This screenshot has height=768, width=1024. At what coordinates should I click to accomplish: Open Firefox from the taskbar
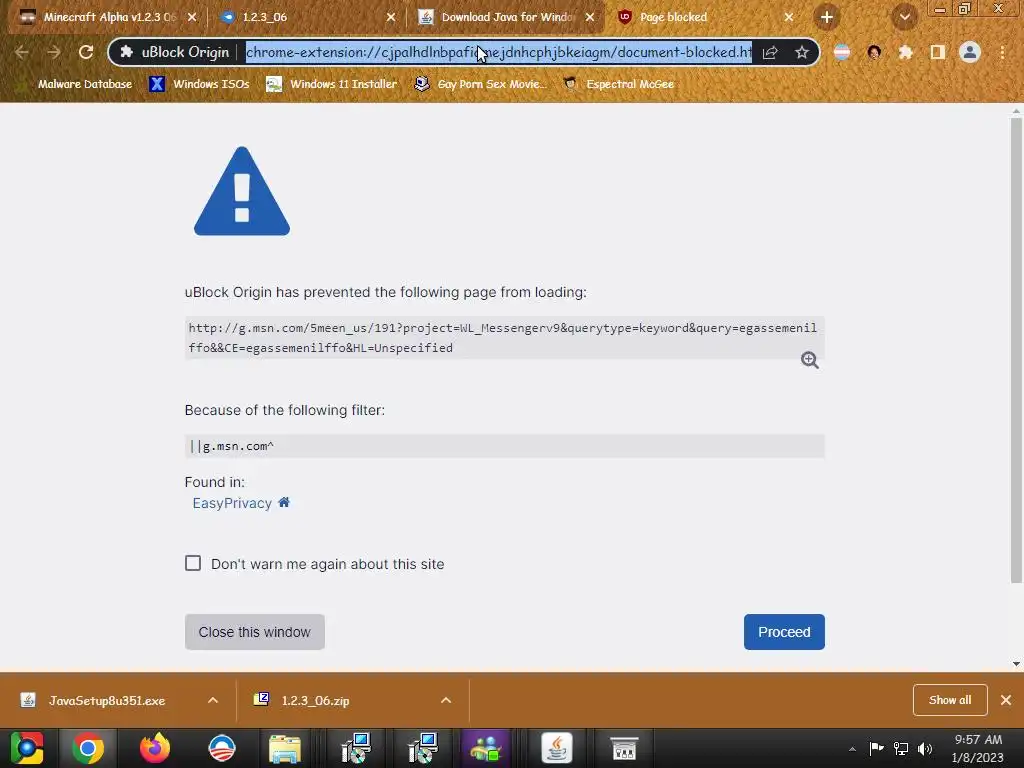tap(155, 748)
